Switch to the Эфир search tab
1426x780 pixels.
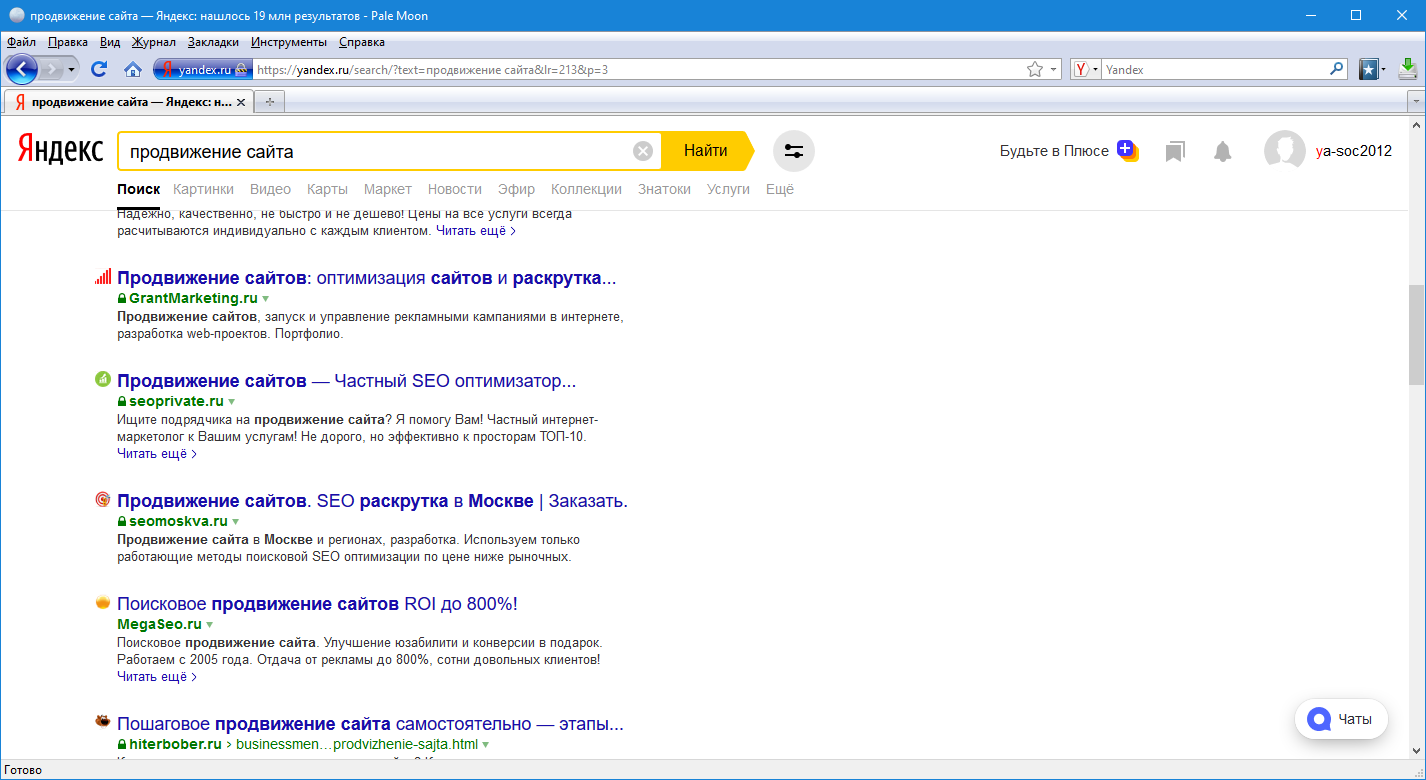[516, 189]
